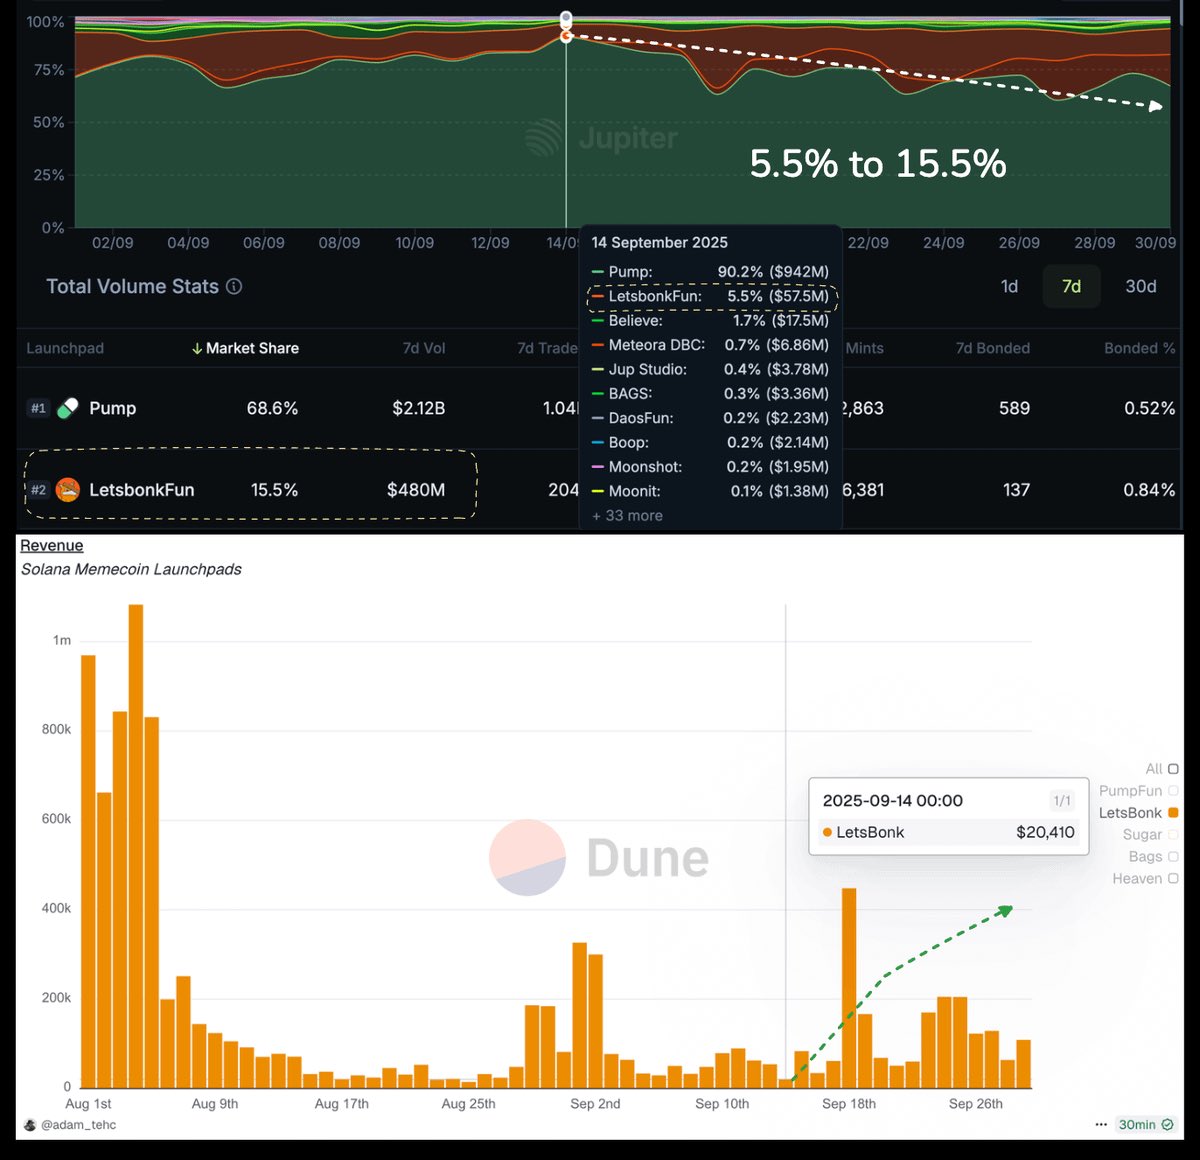Click the Pump 90.2% tooltip entry
This screenshot has width=1200, height=1160.
[x=710, y=272]
